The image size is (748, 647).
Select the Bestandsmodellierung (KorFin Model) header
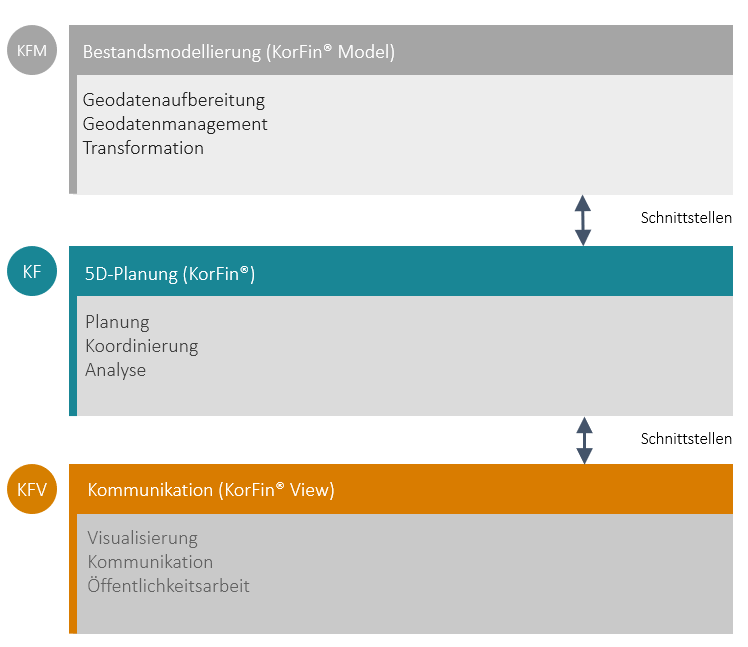239,52
